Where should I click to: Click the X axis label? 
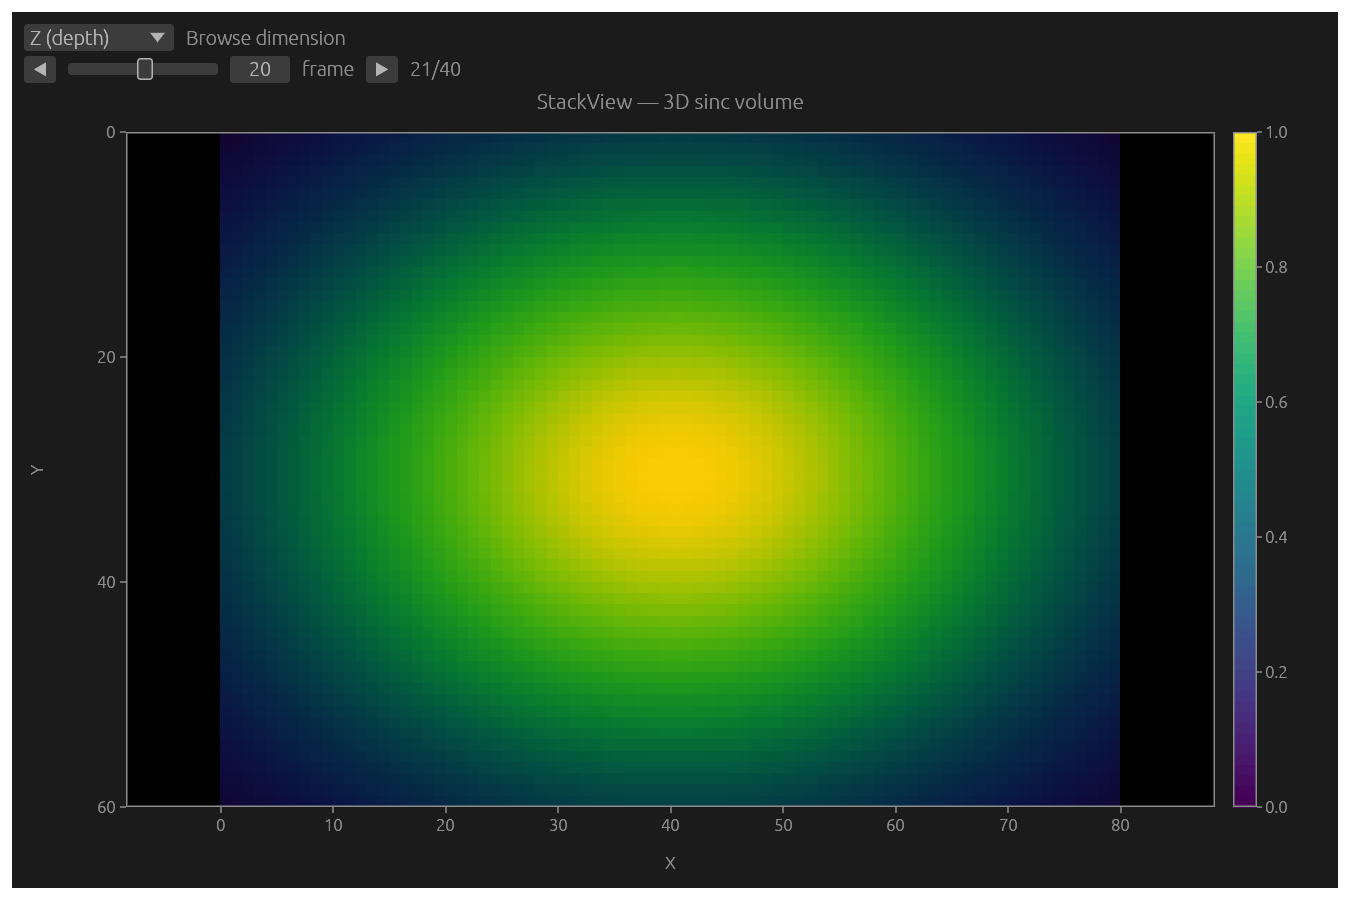click(x=670, y=863)
